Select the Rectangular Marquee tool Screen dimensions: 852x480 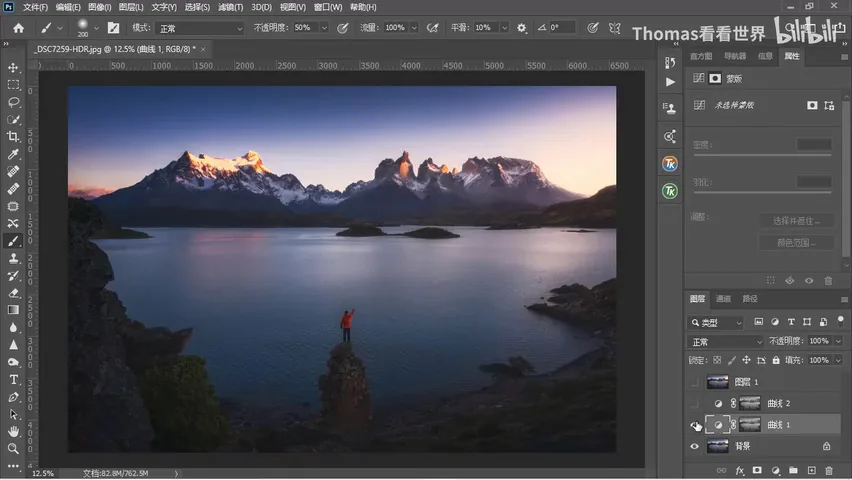tap(13, 85)
